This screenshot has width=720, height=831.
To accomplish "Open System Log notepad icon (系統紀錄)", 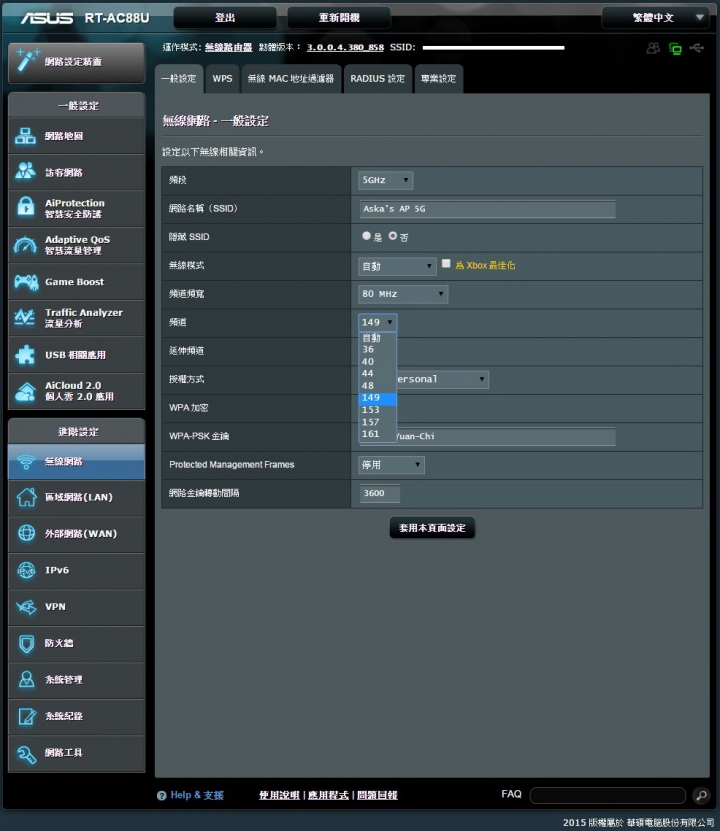I will [x=26, y=716].
